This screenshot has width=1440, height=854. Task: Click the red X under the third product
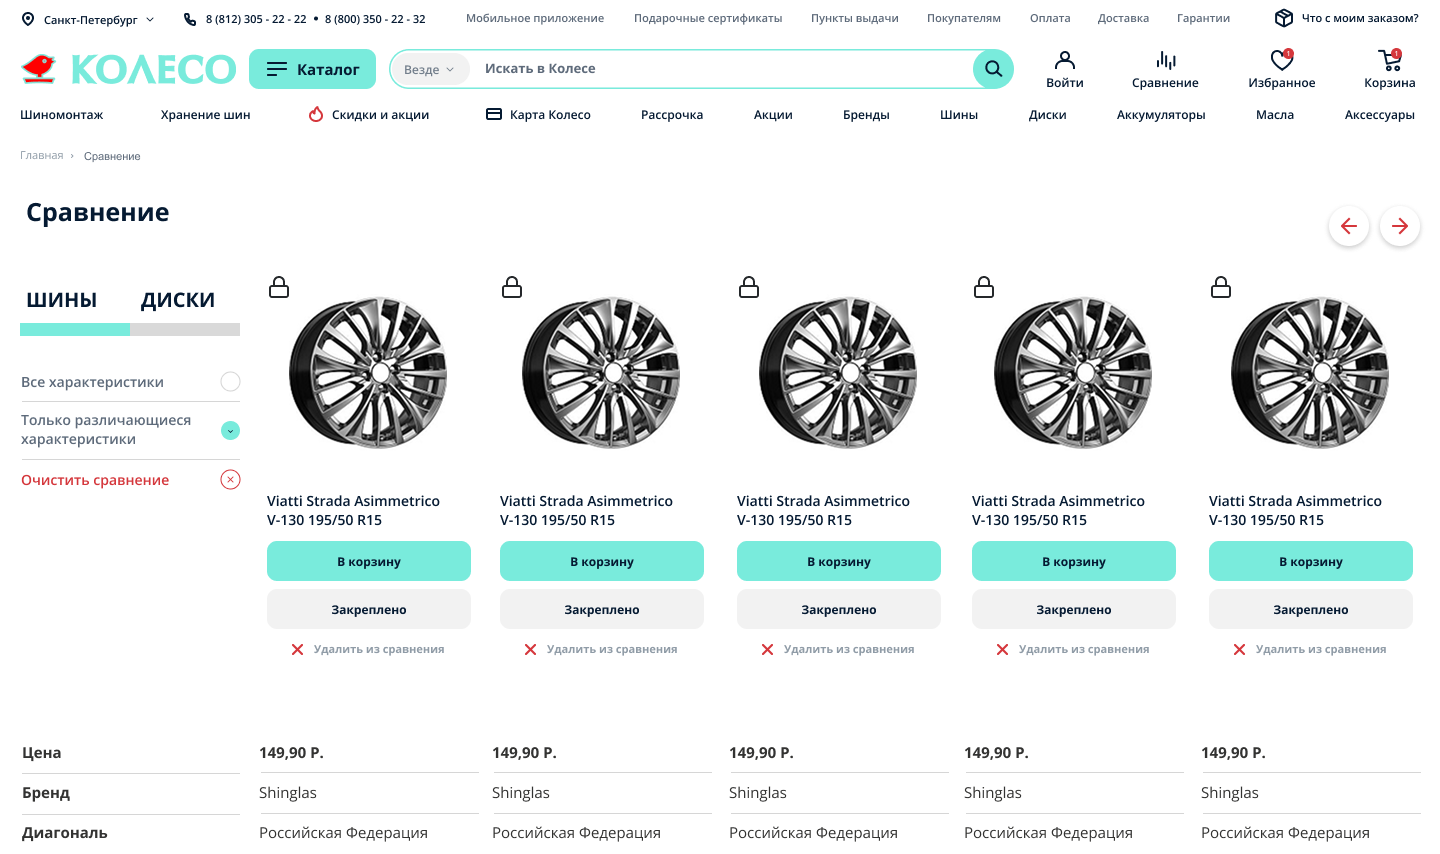point(767,649)
